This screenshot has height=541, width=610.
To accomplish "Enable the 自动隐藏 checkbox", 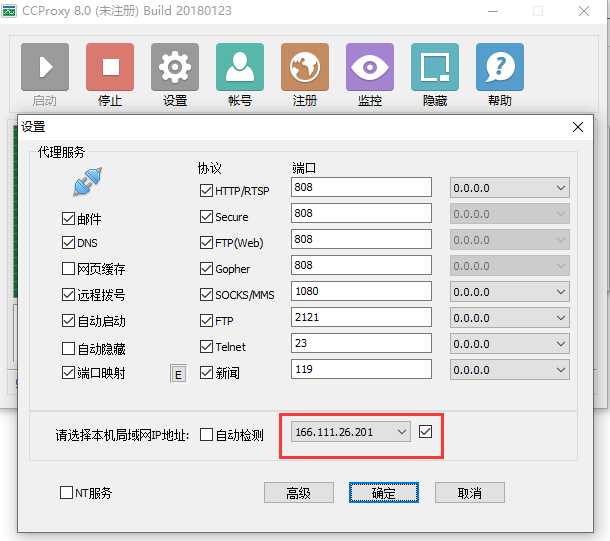I will pos(68,348).
